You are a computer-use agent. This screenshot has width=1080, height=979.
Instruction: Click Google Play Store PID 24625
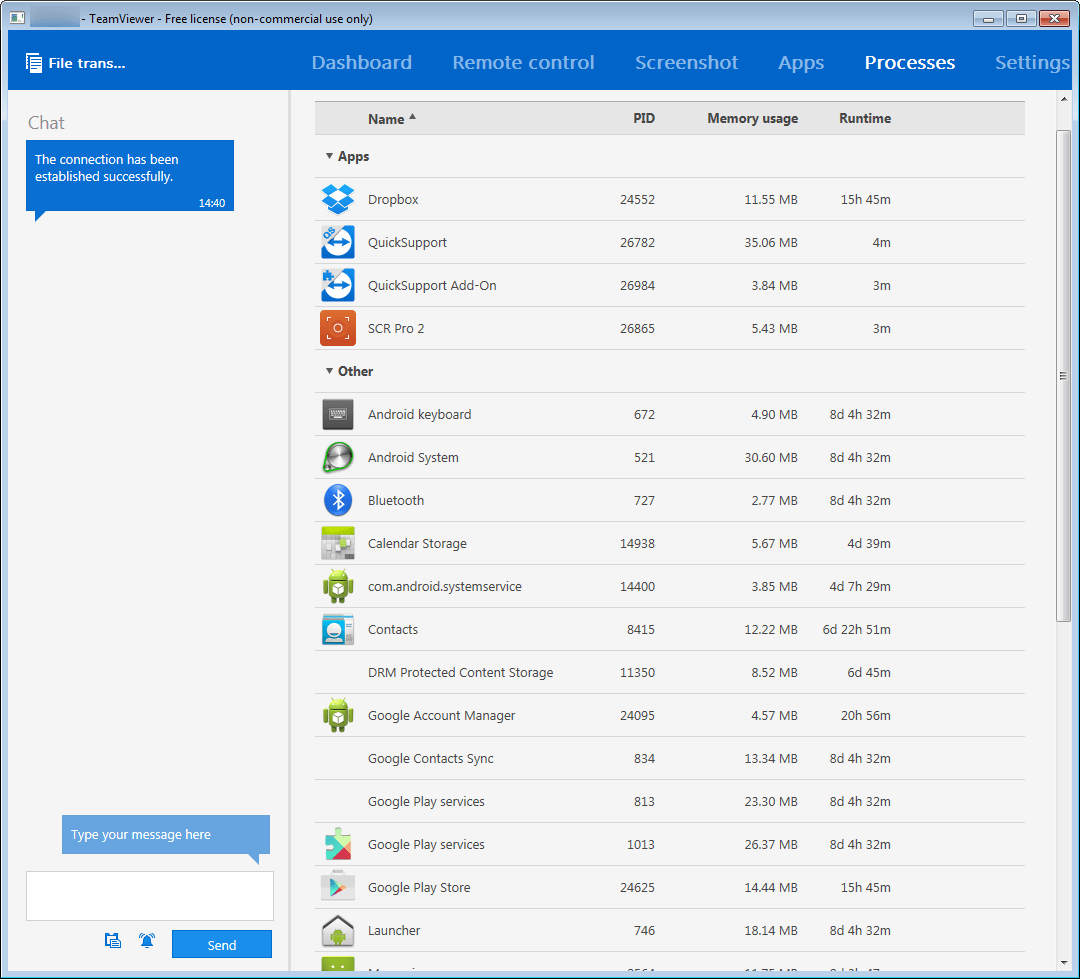[x=637, y=887]
